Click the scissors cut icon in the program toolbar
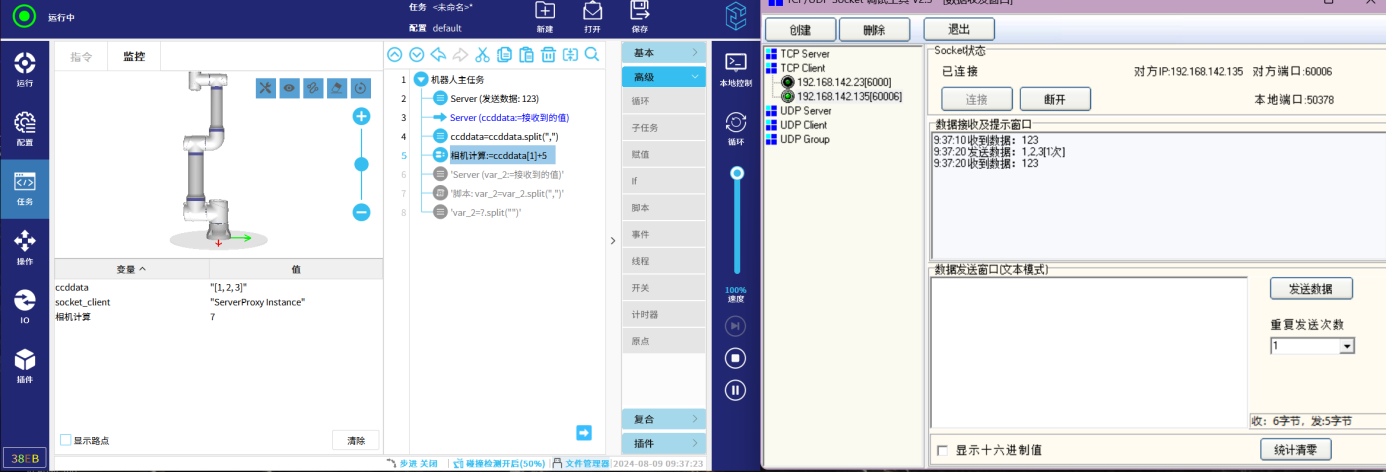This screenshot has width=1386, height=472. tap(482, 55)
